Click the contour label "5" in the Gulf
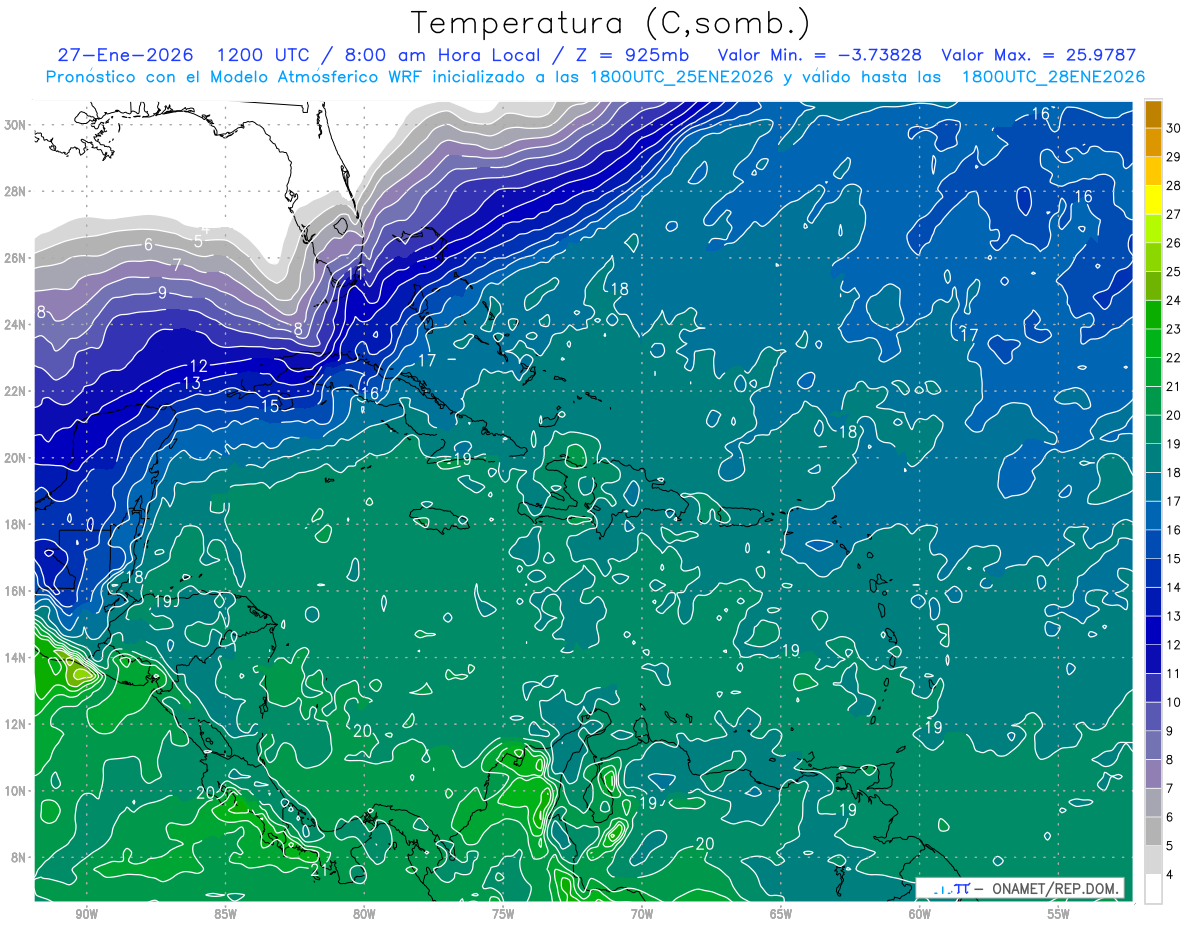Viewport: 1200px width, 927px height. pos(199,240)
